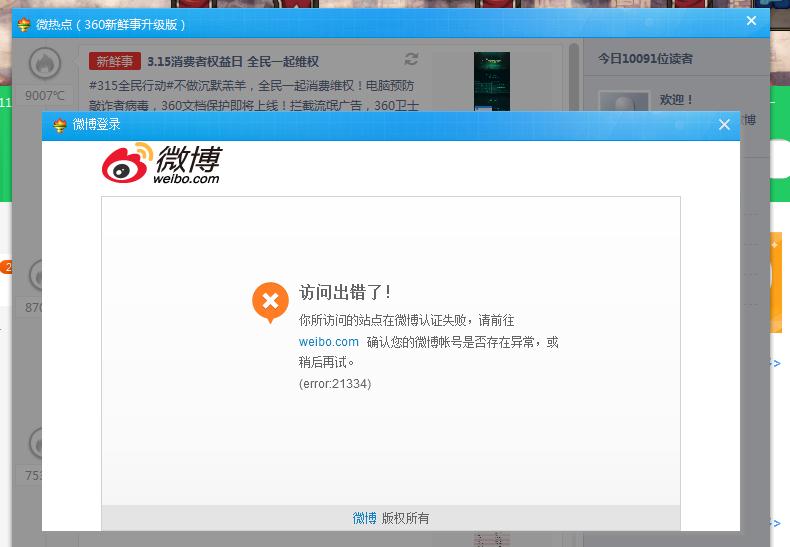The height and width of the screenshot is (547, 790).
Task: Click the partially hidden flame icon above 870
Action: tap(36, 276)
